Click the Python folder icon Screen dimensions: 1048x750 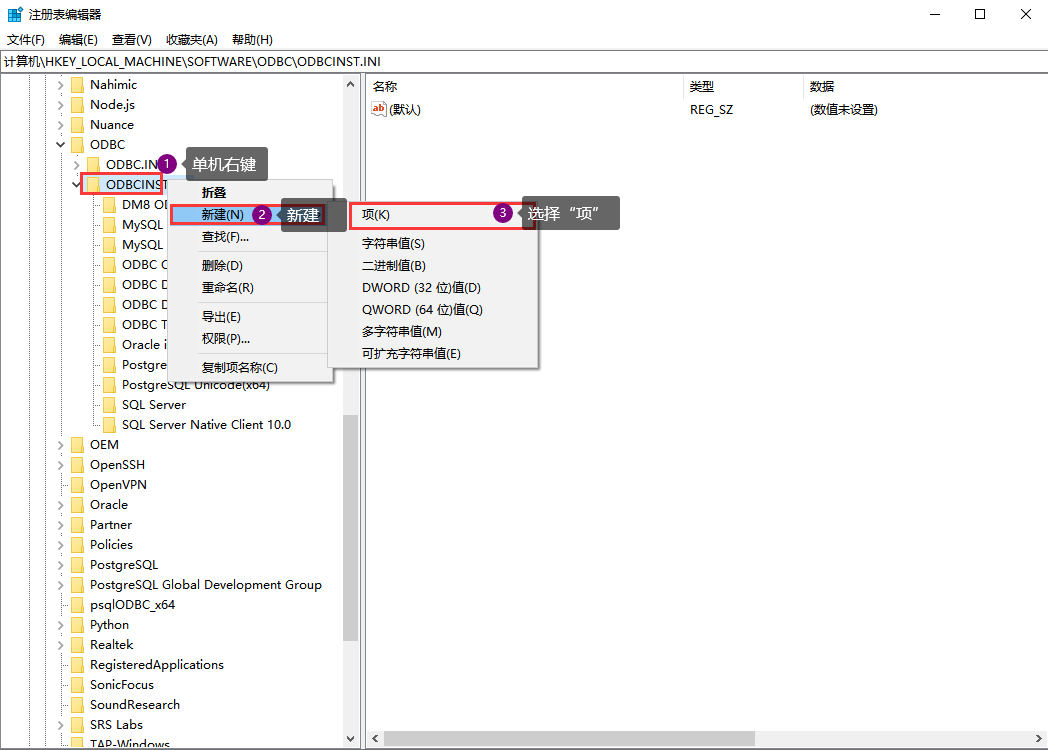78,626
